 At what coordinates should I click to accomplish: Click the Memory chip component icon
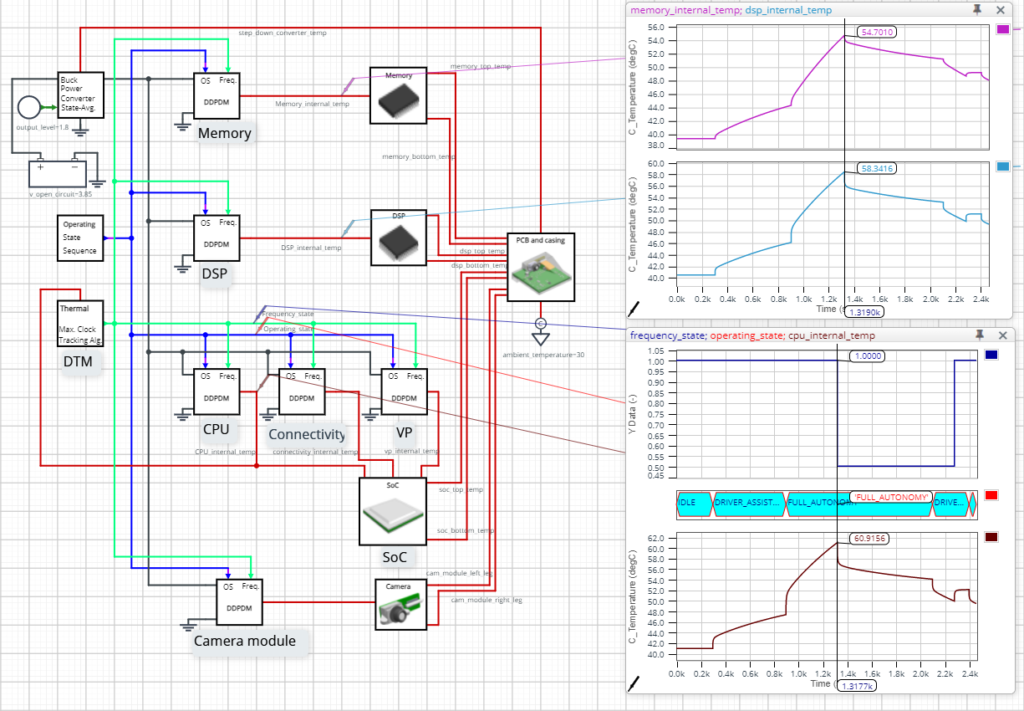coord(397,94)
